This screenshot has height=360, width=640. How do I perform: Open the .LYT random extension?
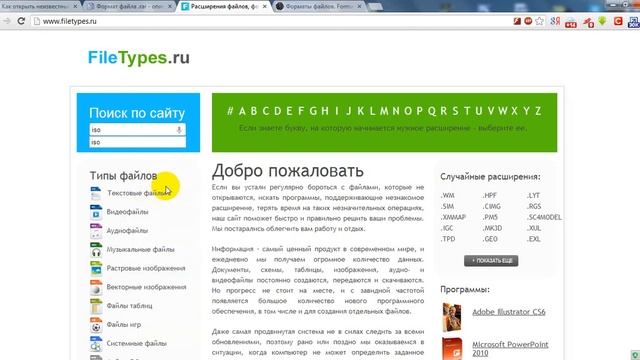tap(533, 196)
